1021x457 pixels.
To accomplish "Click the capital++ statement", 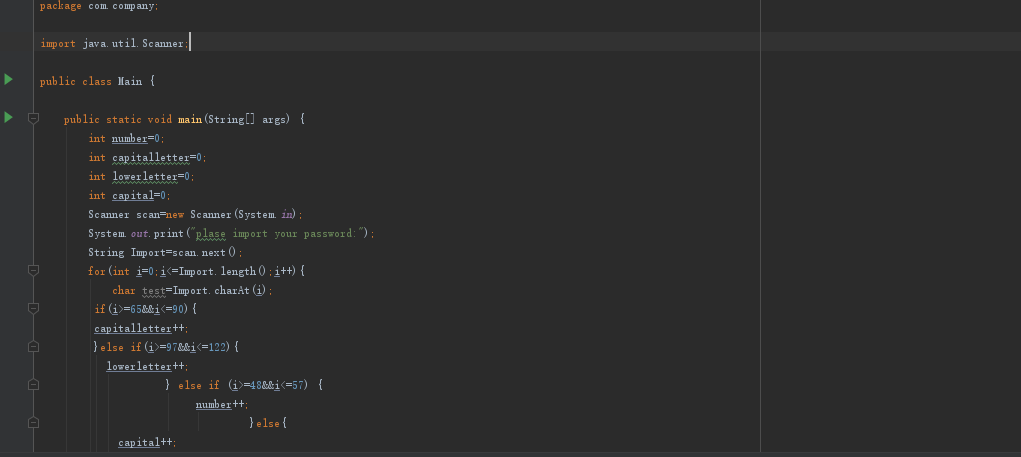I will point(147,443).
